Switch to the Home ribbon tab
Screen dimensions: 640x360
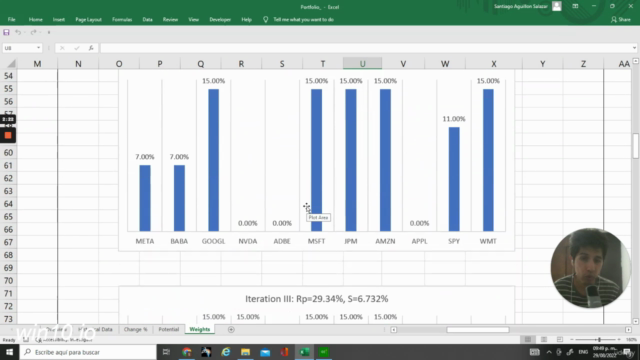point(36,19)
